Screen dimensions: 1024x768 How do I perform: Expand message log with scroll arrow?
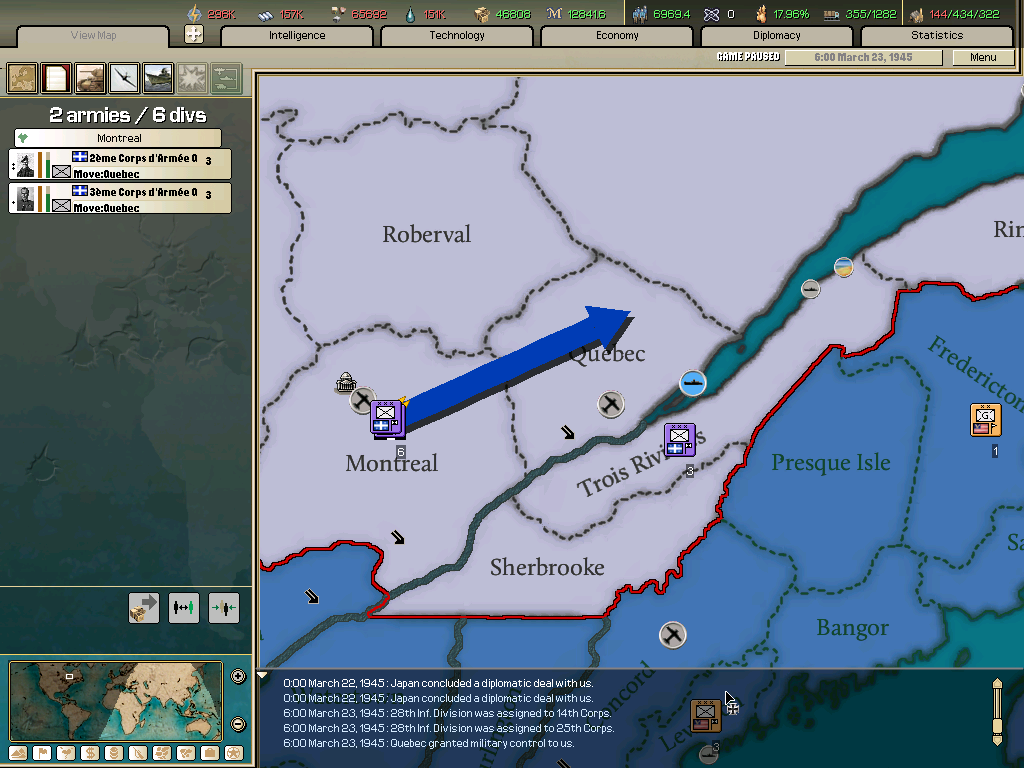[262, 675]
